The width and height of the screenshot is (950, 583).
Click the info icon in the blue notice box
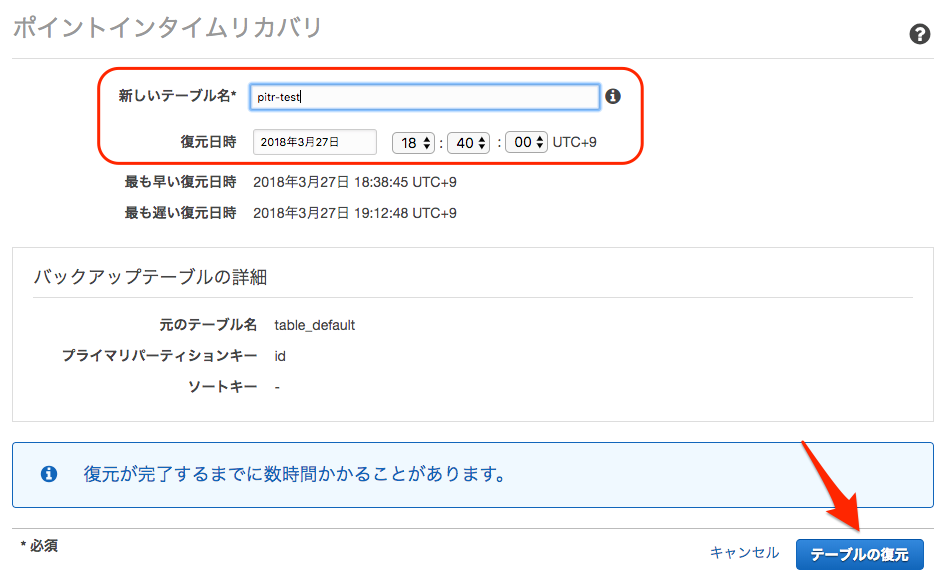[49, 474]
